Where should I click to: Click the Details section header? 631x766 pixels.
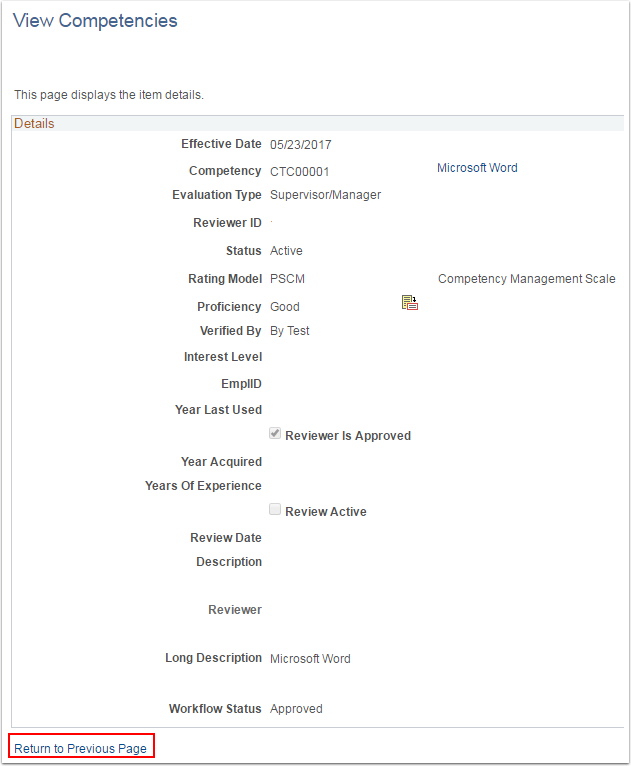(x=34, y=123)
